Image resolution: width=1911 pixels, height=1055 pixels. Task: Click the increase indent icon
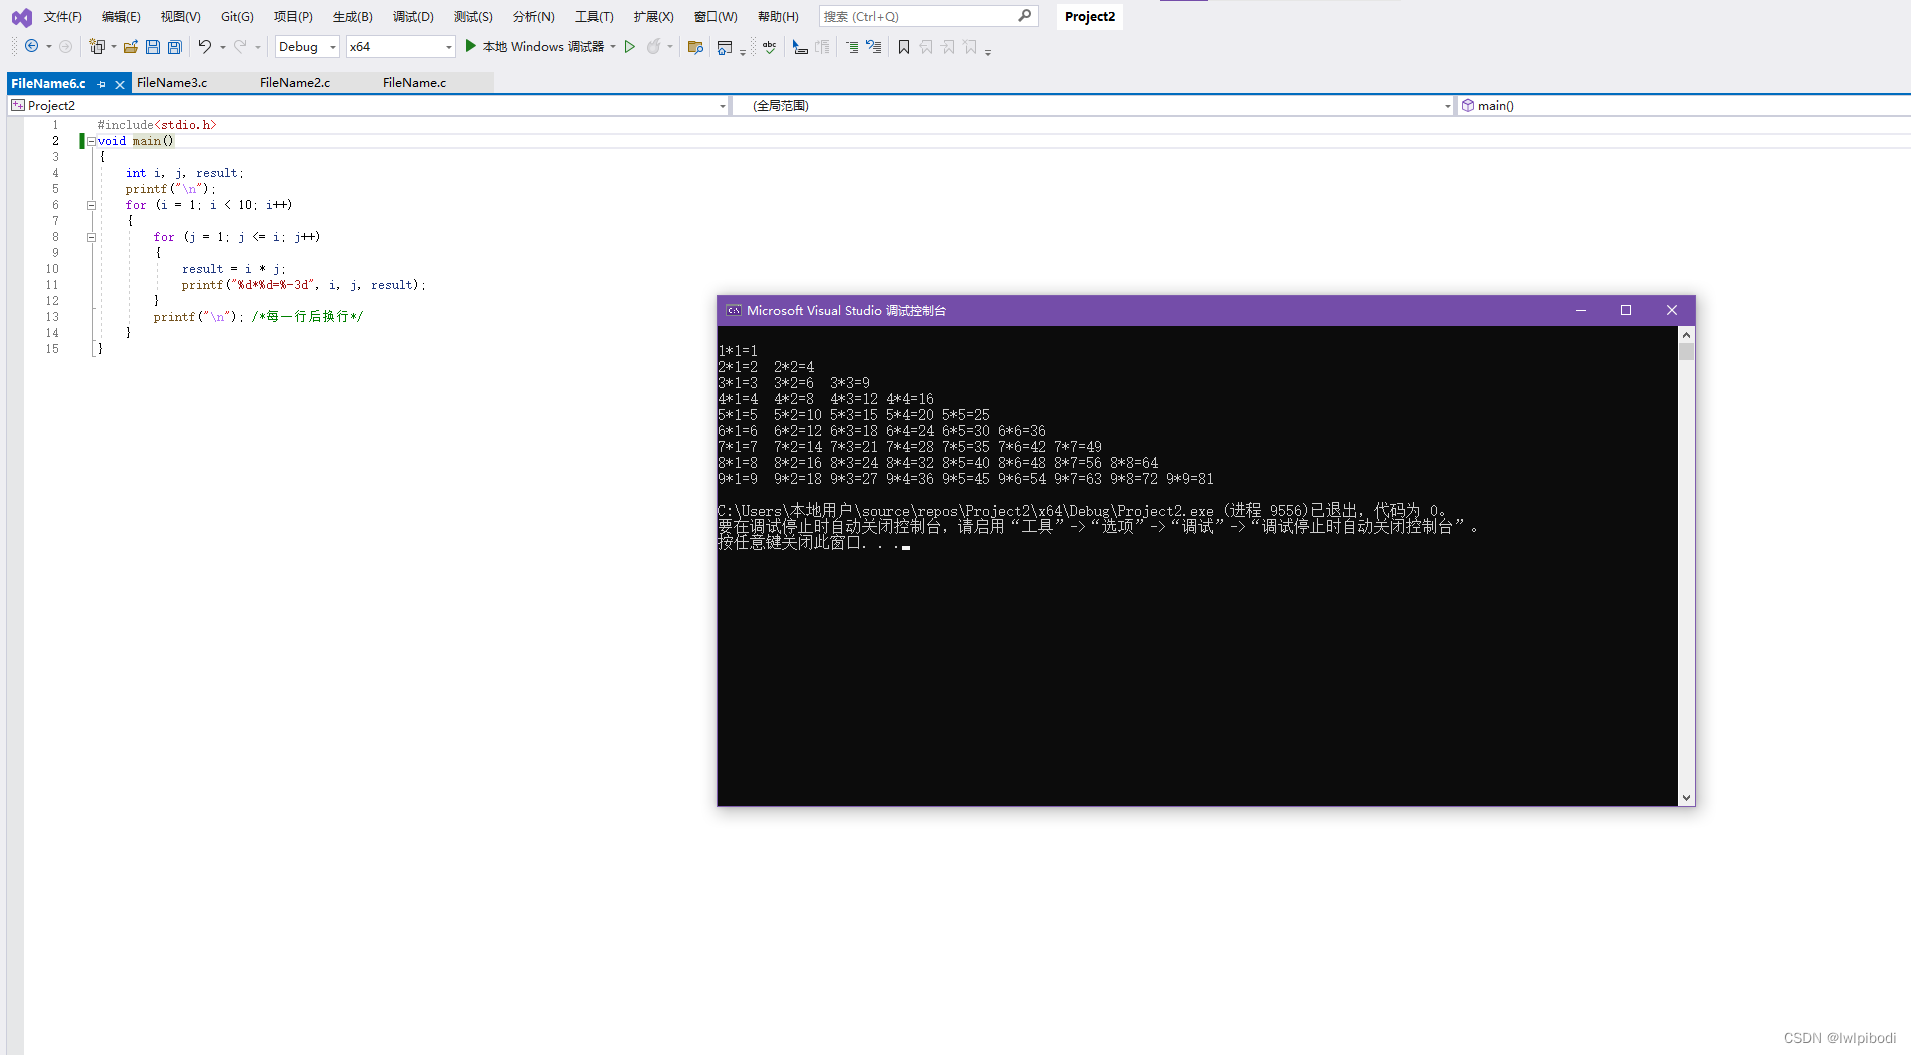852,47
